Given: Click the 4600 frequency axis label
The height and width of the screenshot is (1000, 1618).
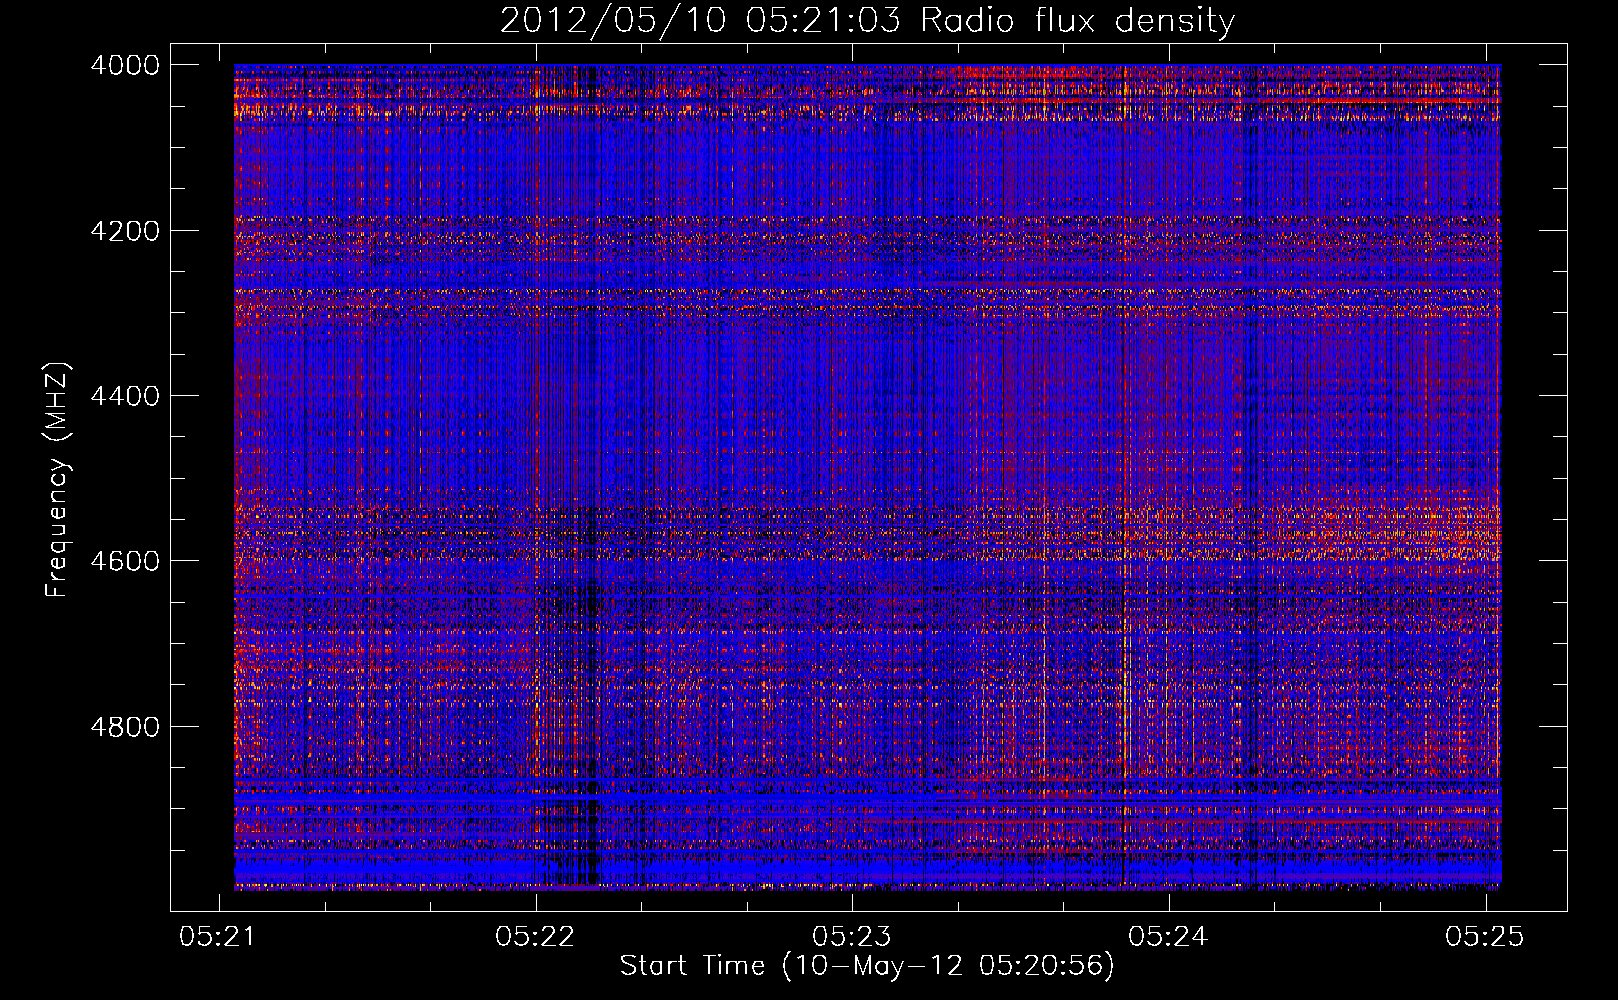Looking at the screenshot, I should pos(125,561).
